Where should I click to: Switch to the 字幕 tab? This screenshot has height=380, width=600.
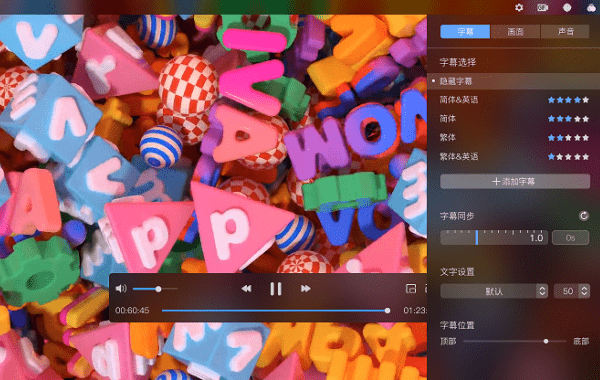coord(465,31)
